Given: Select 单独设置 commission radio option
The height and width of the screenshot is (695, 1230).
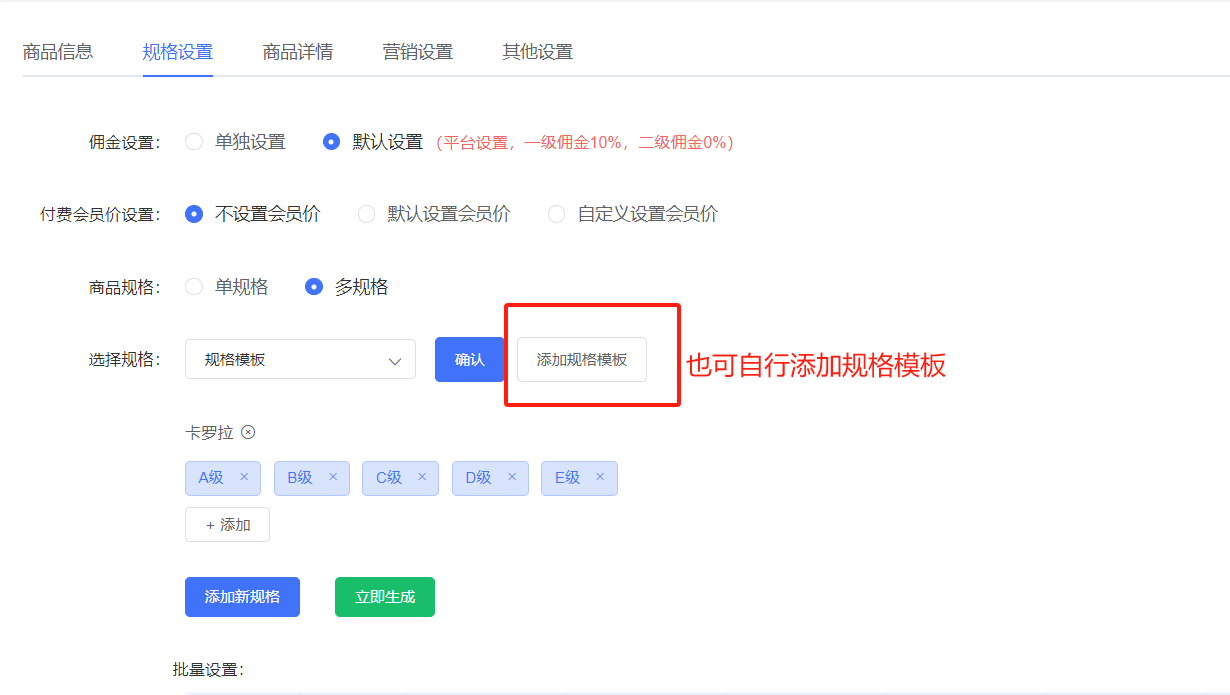Looking at the screenshot, I should click(x=194, y=142).
